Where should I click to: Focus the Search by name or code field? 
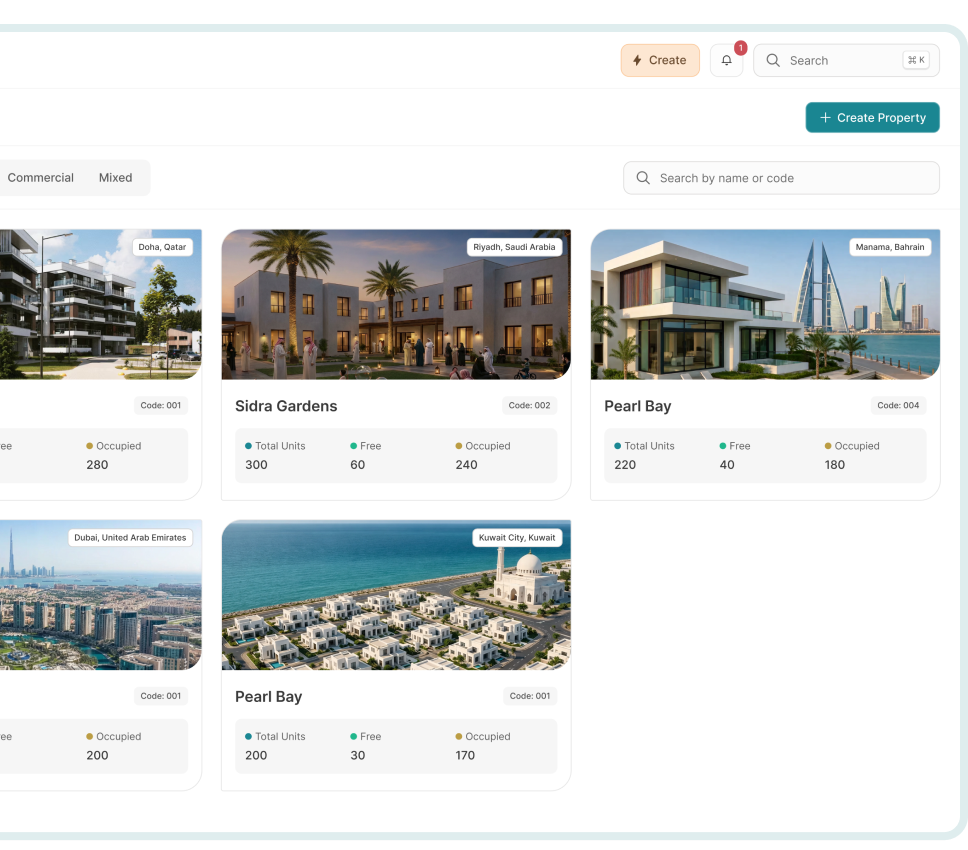[790, 178]
